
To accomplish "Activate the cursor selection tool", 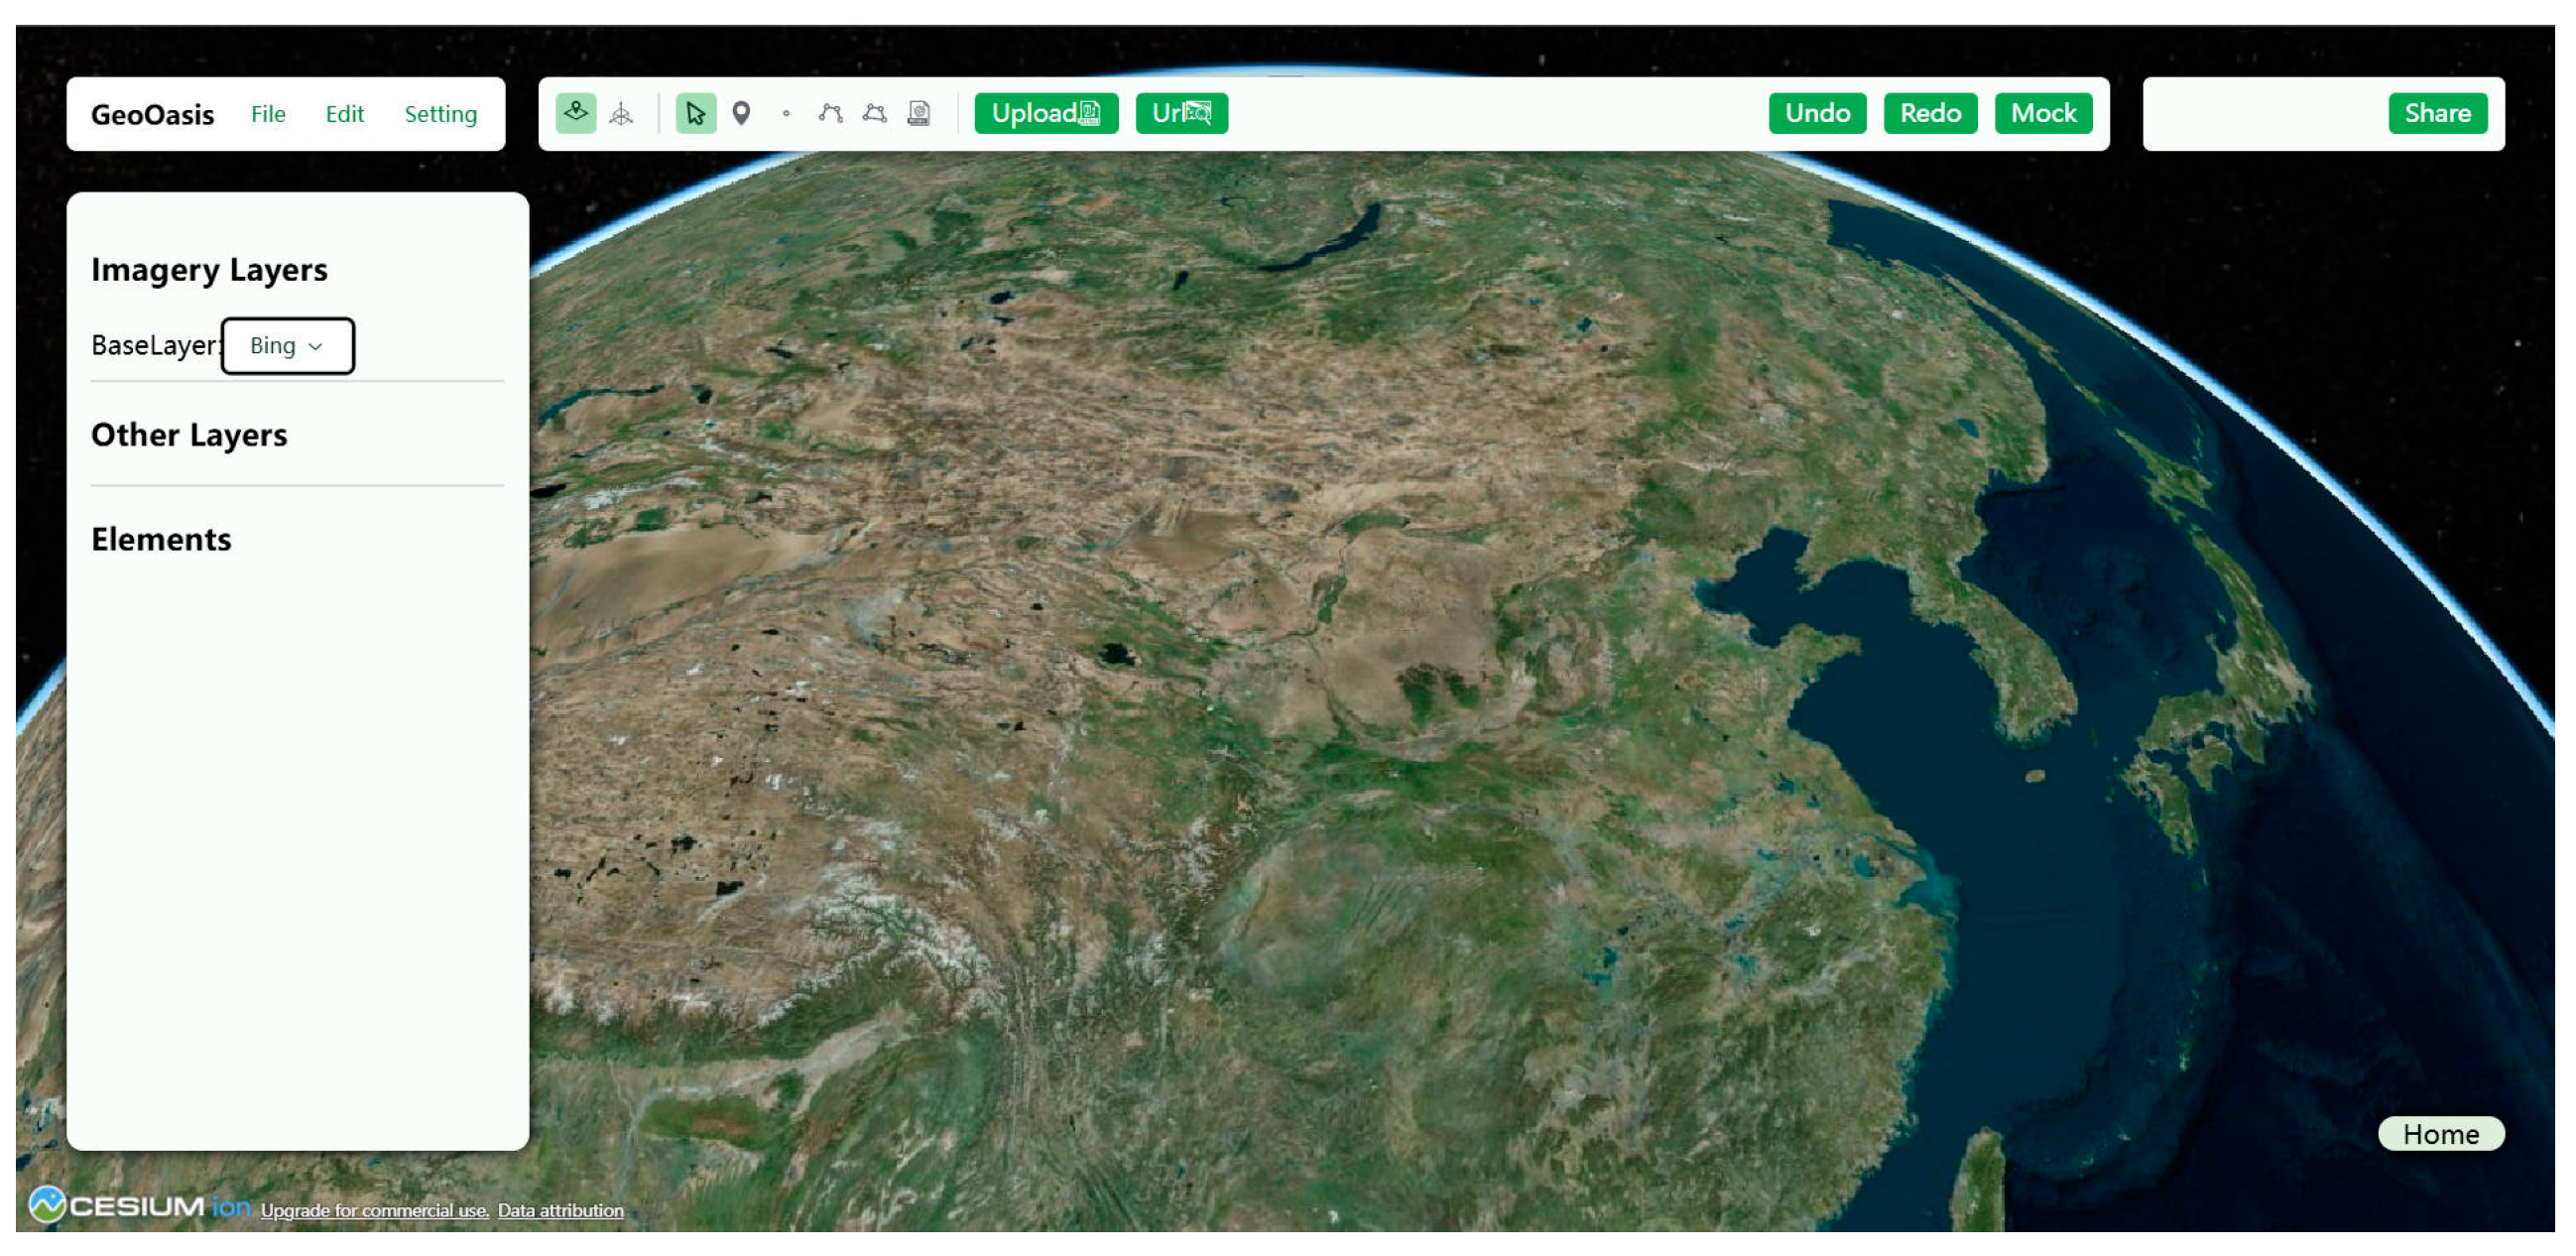I will 695,114.
